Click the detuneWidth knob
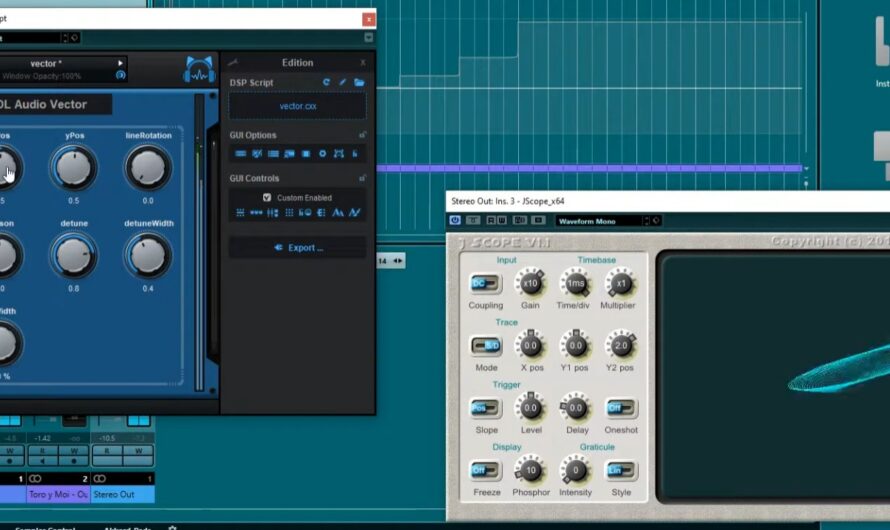The image size is (890, 530). pos(148,255)
